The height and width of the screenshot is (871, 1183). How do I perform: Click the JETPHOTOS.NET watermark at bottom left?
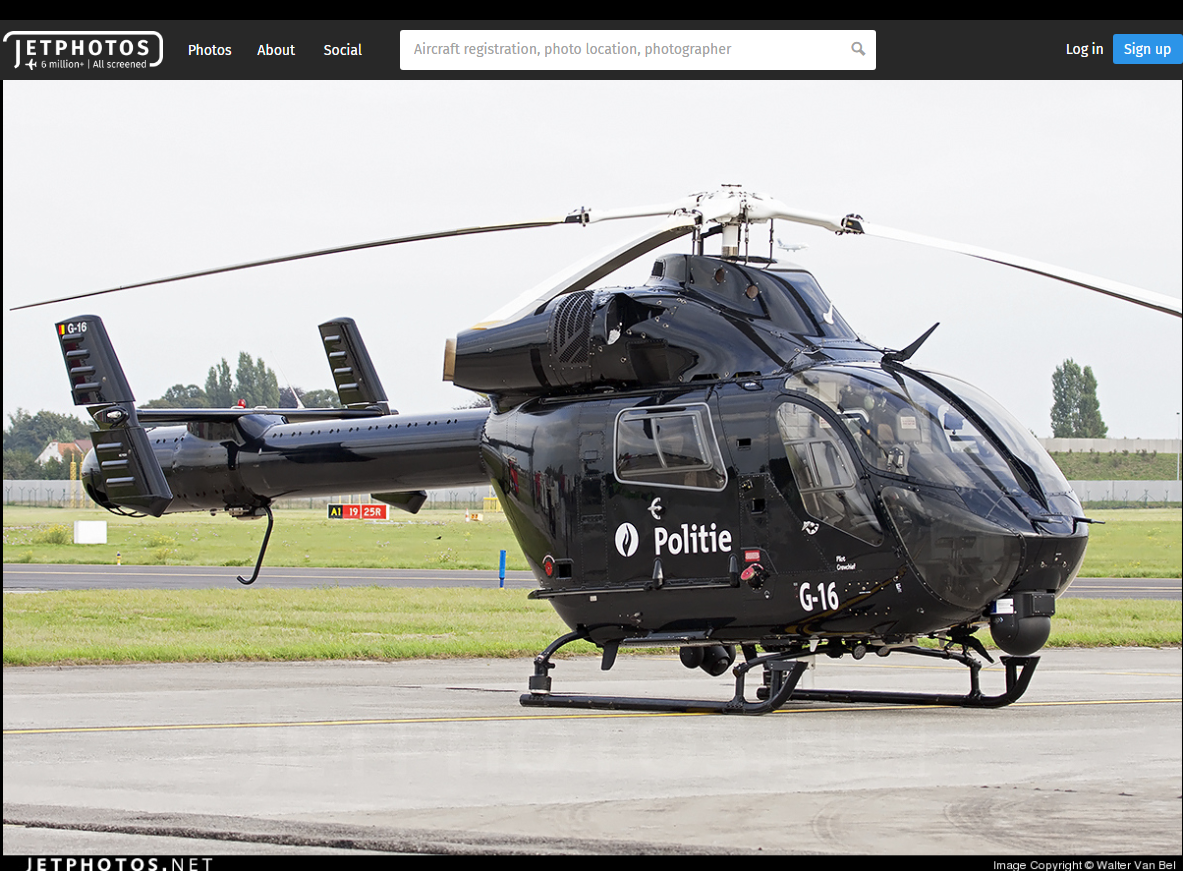click(x=119, y=863)
